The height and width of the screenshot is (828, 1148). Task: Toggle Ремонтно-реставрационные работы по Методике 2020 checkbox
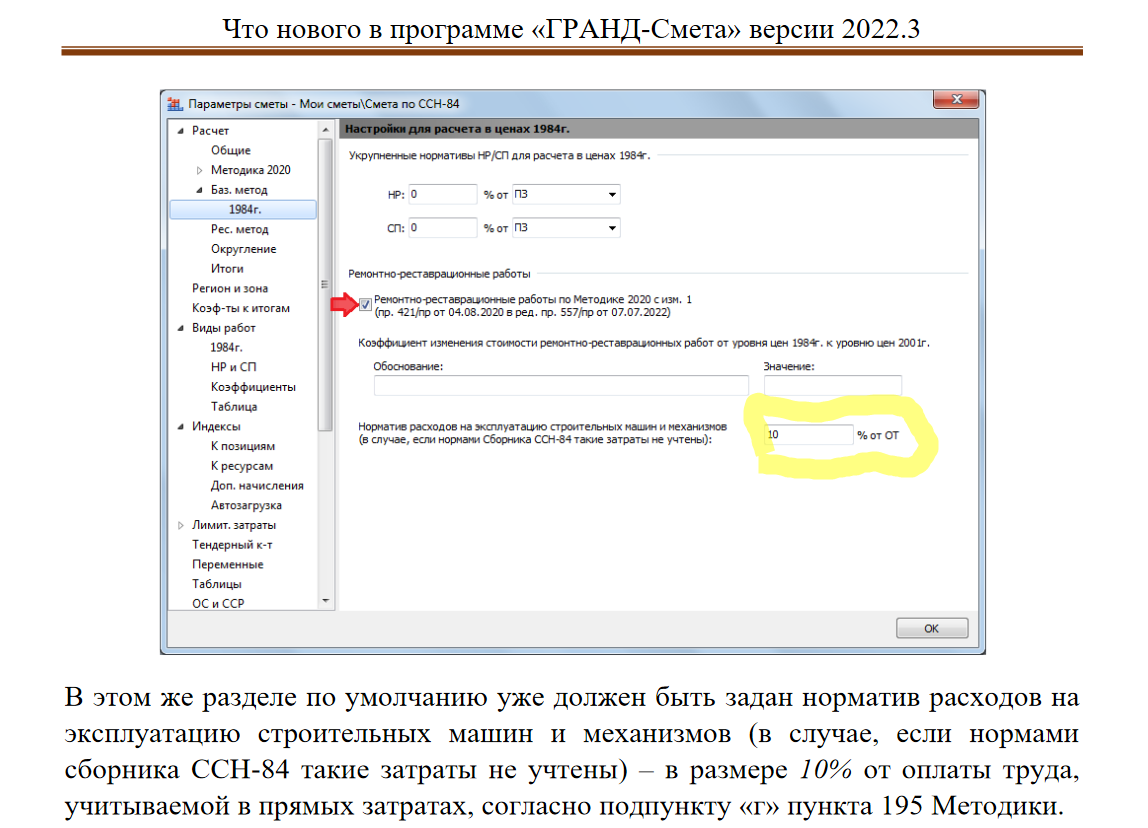pyautogui.click(x=365, y=305)
